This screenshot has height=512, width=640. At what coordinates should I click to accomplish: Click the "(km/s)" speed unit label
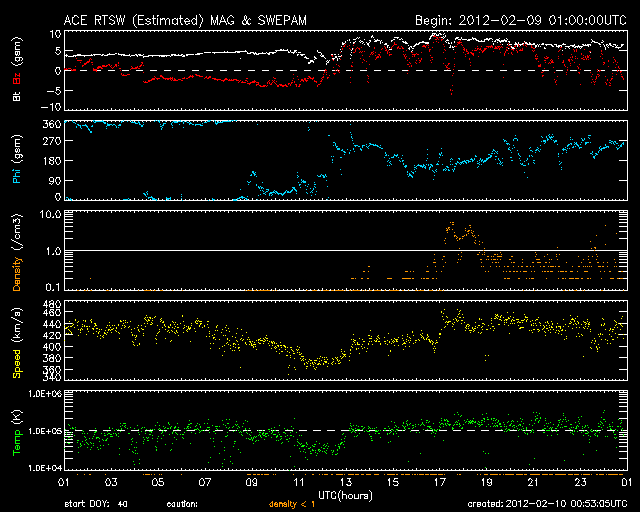(x=17, y=325)
